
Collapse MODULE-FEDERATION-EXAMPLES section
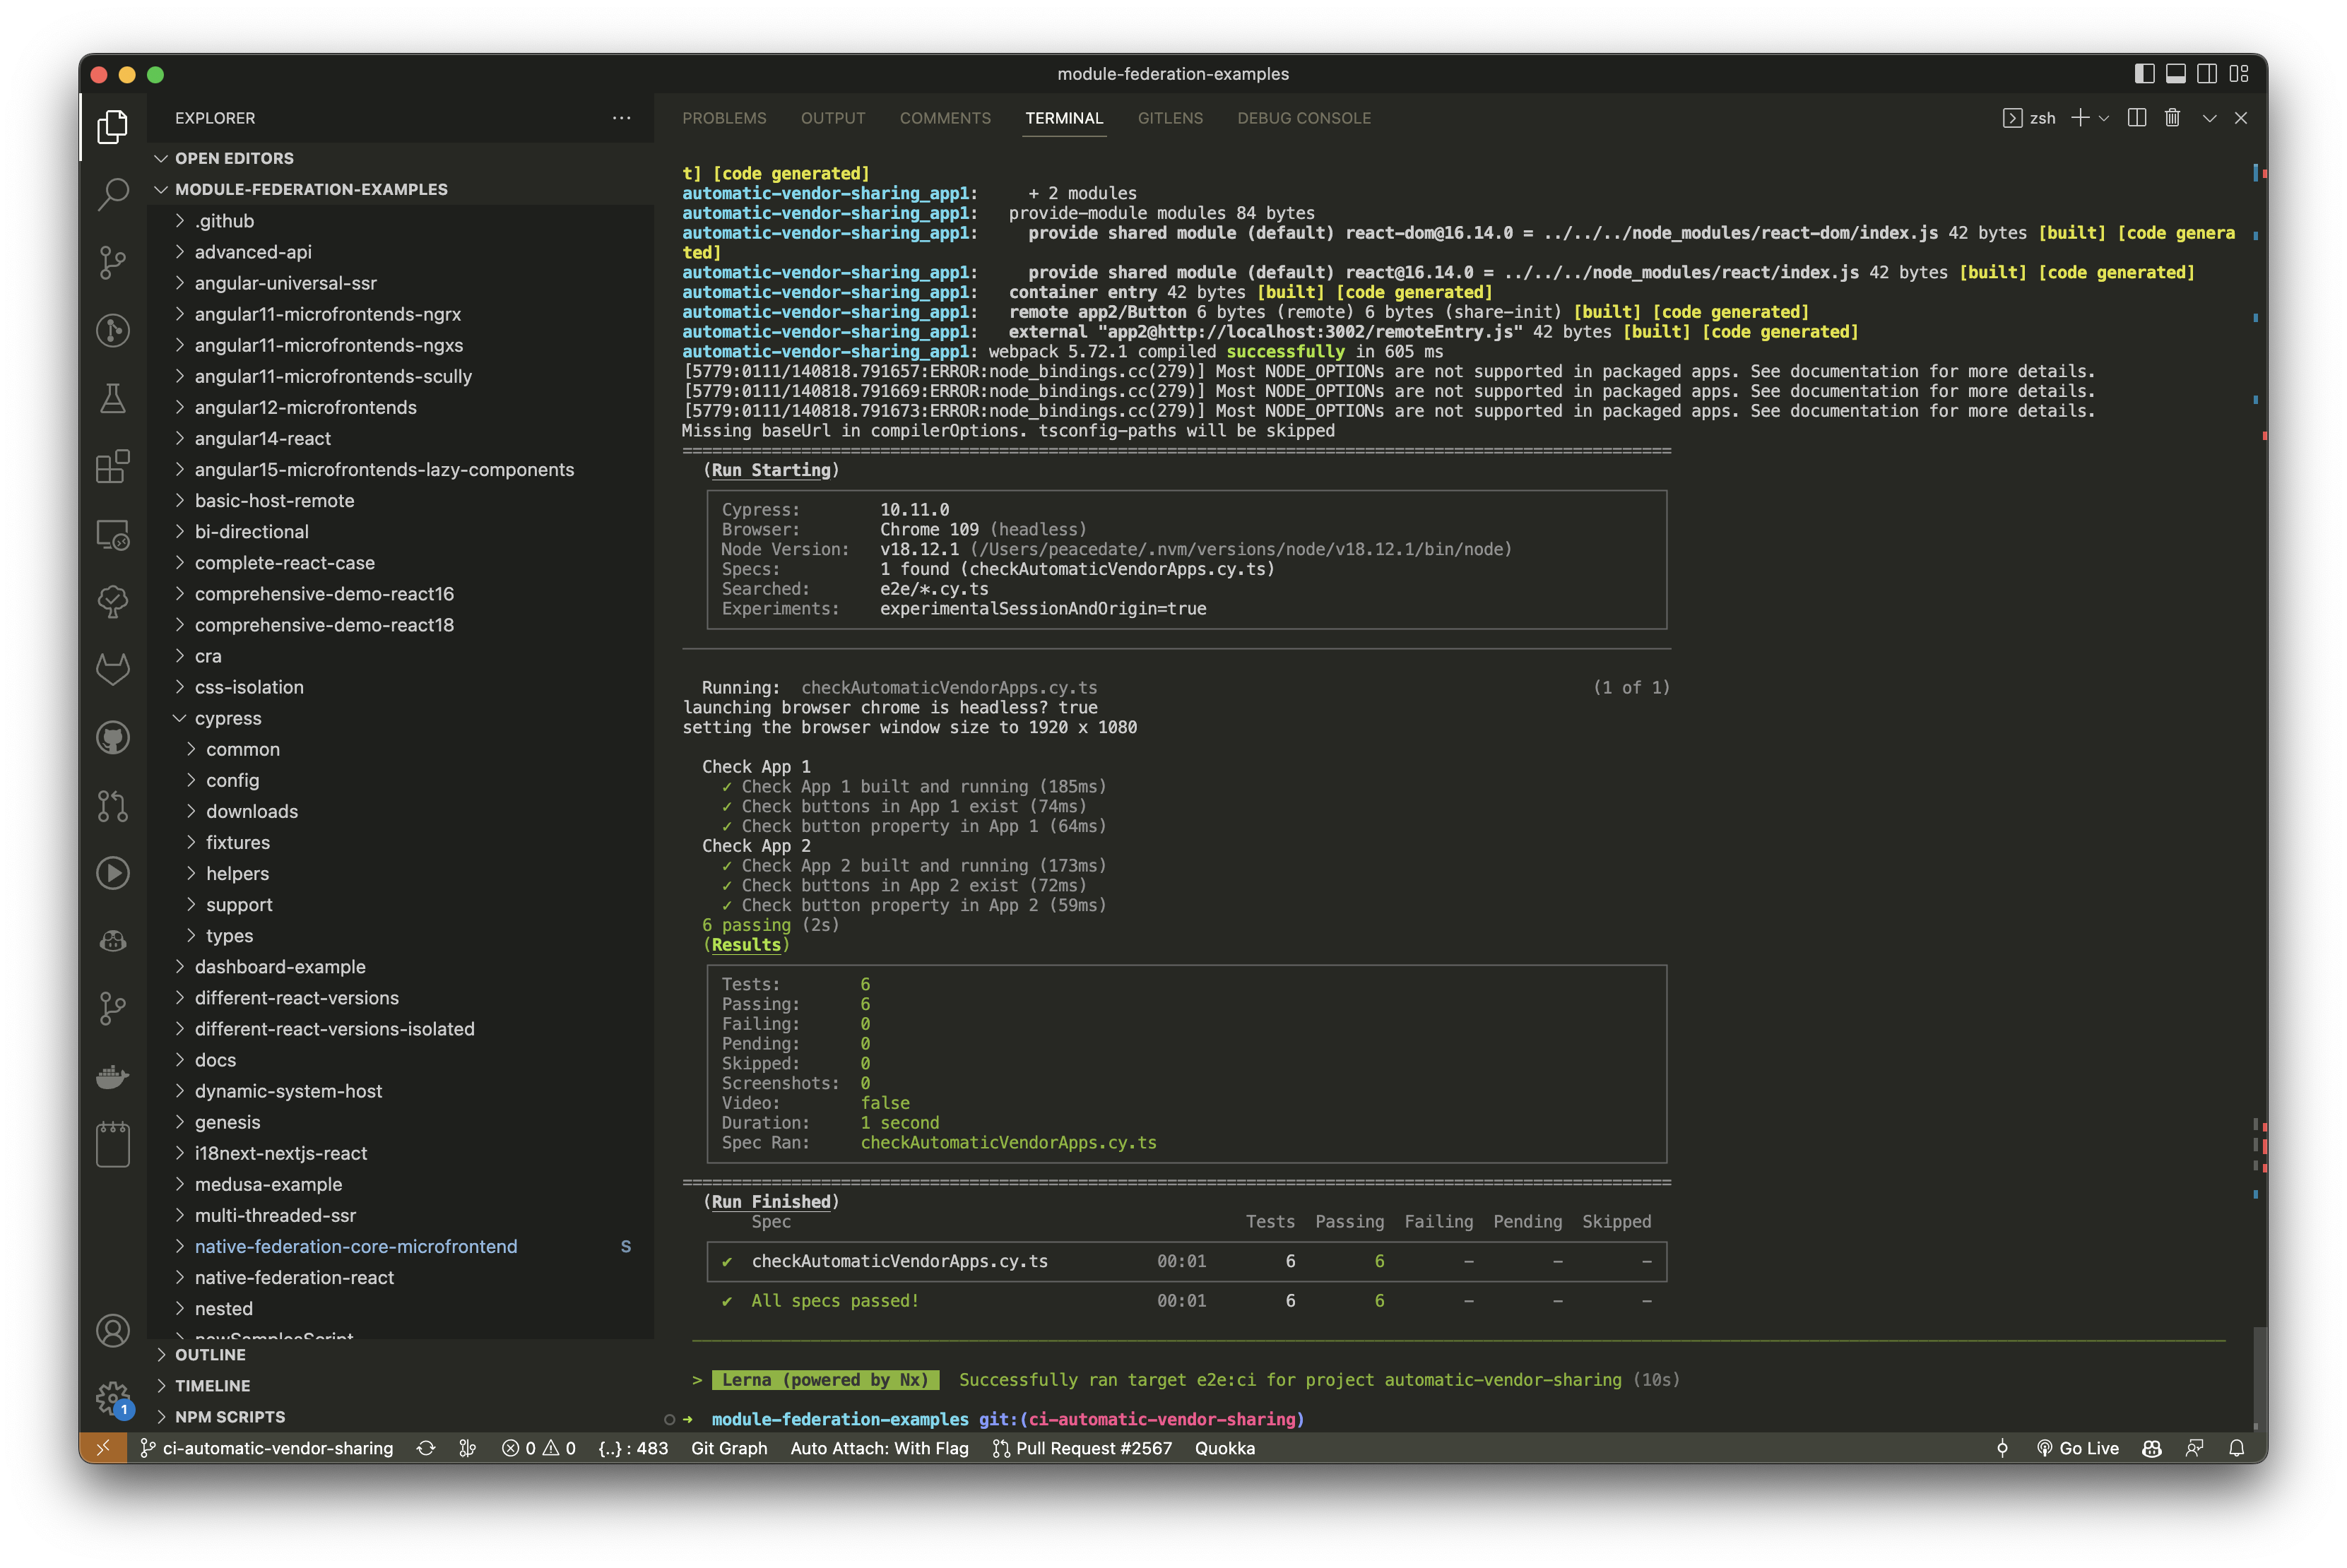(x=400, y=189)
